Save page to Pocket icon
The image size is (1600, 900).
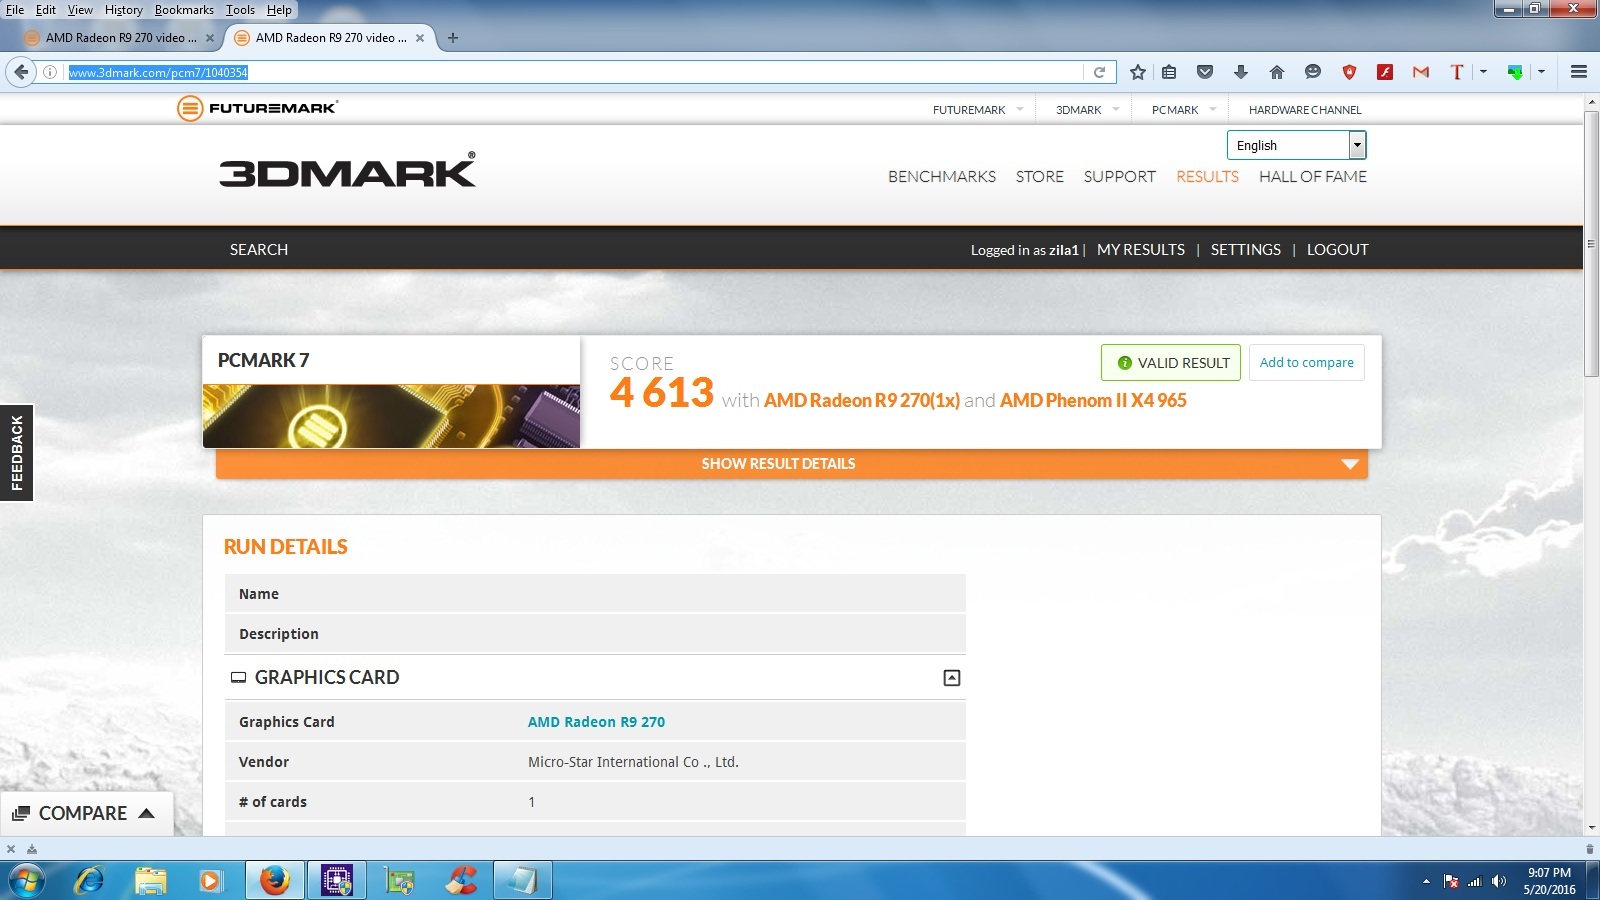click(x=1205, y=72)
